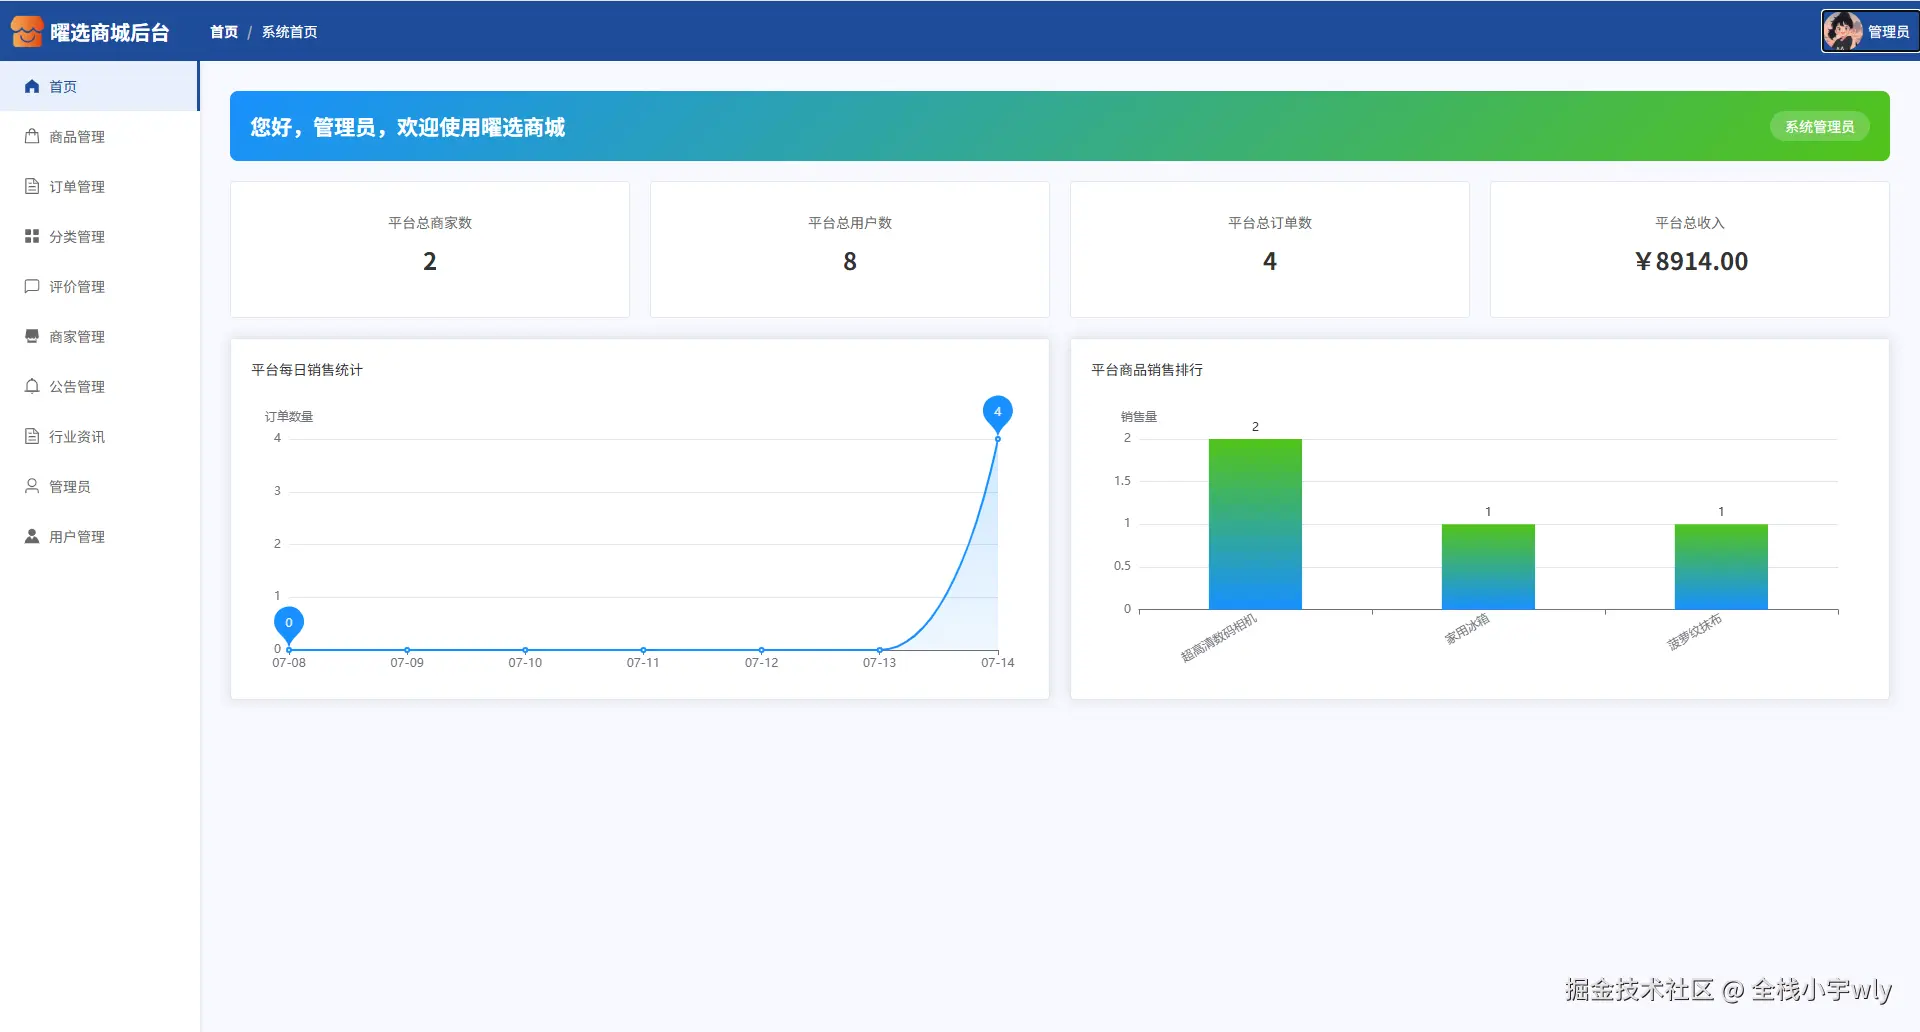The height and width of the screenshot is (1032, 1920).
Task: Click the 超高清数码相机 bar in sales ranking
Action: 1255,524
